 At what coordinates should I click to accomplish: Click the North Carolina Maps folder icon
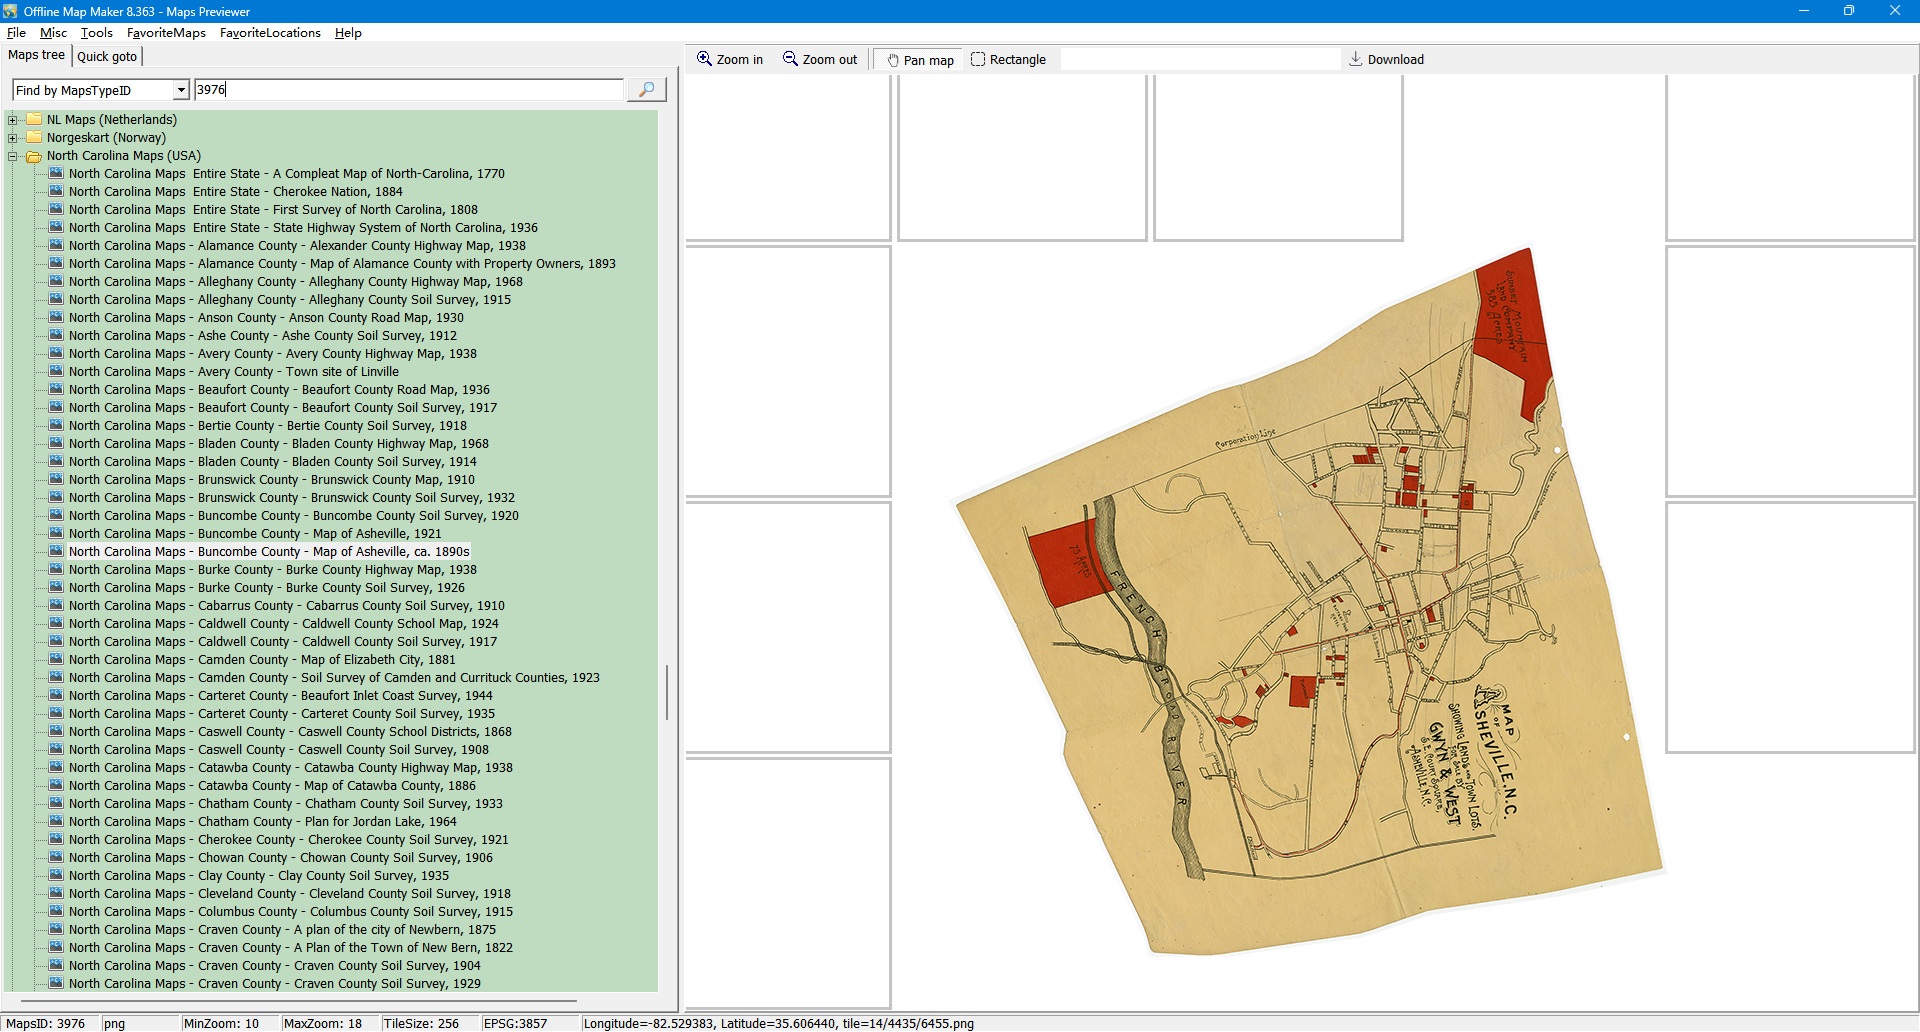tap(34, 156)
